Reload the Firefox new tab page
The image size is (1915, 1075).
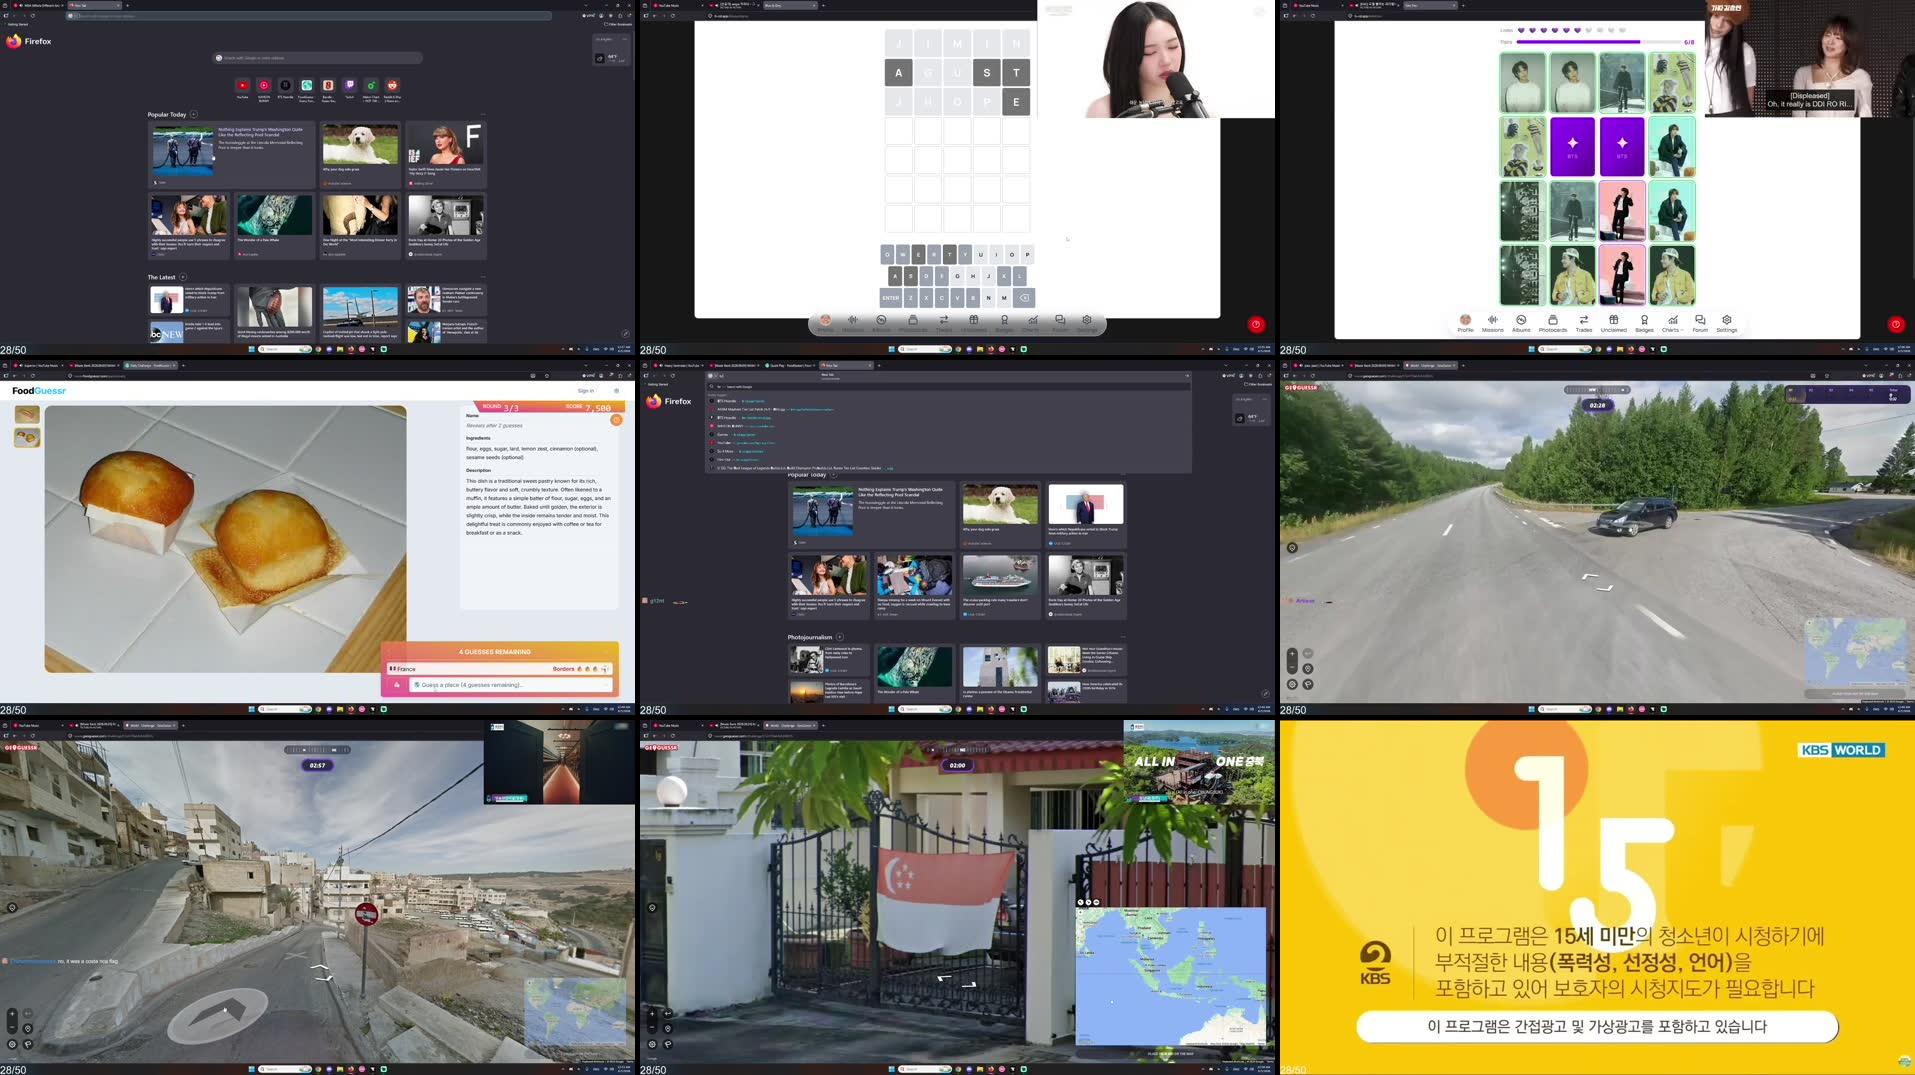click(x=32, y=16)
